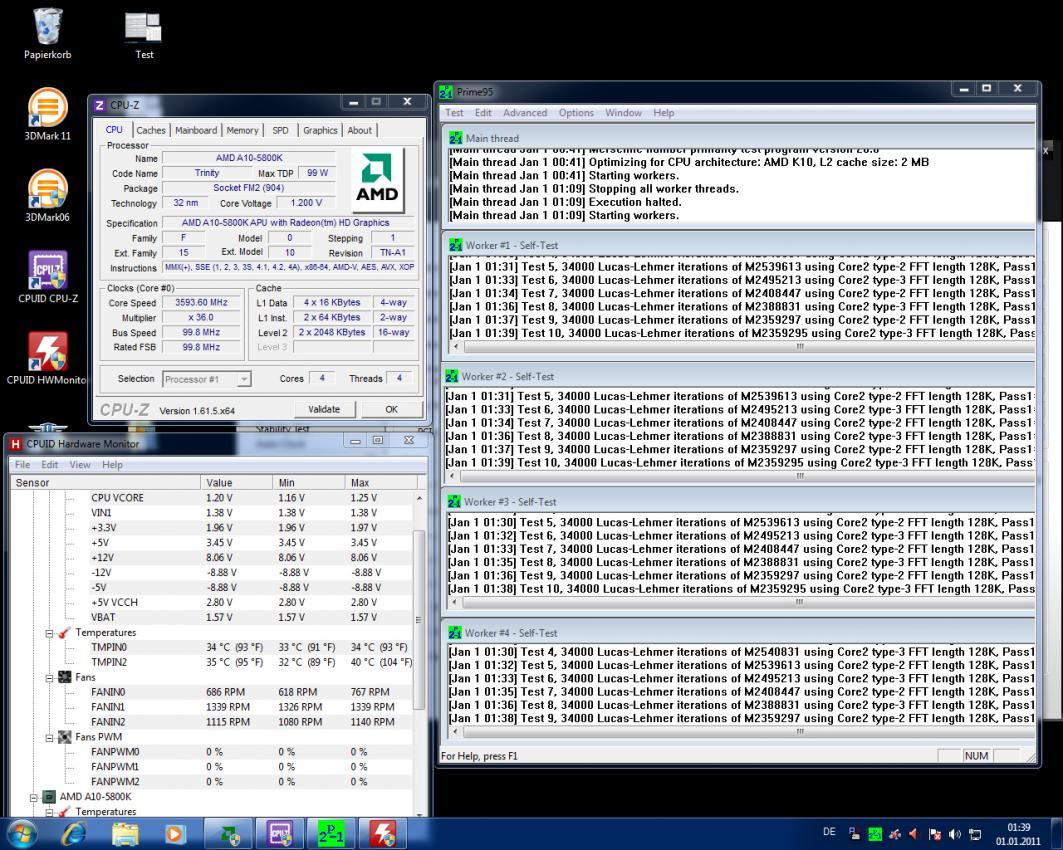Click the Worker #4 Self-Test window icon

click(454, 632)
